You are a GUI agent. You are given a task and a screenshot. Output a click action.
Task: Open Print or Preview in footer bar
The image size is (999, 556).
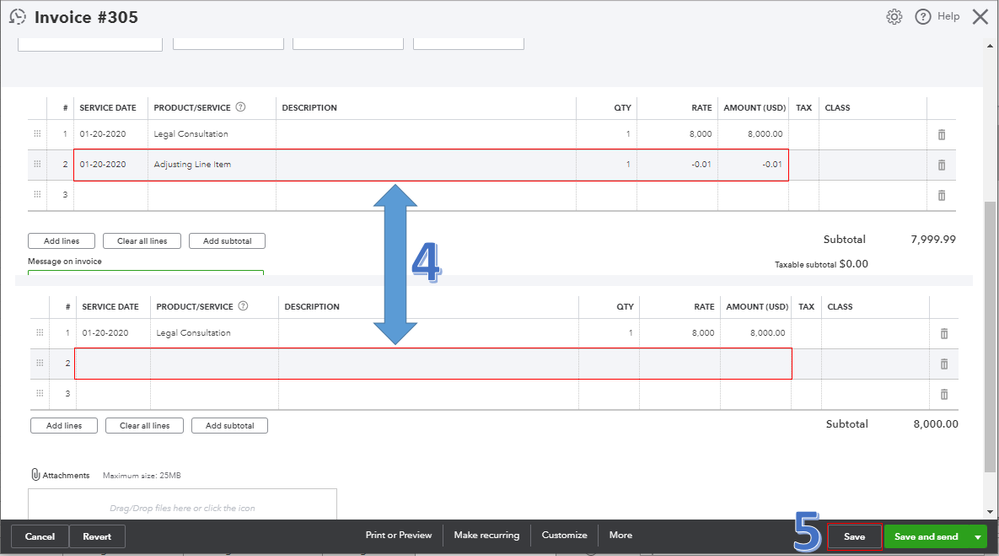coord(398,535)
